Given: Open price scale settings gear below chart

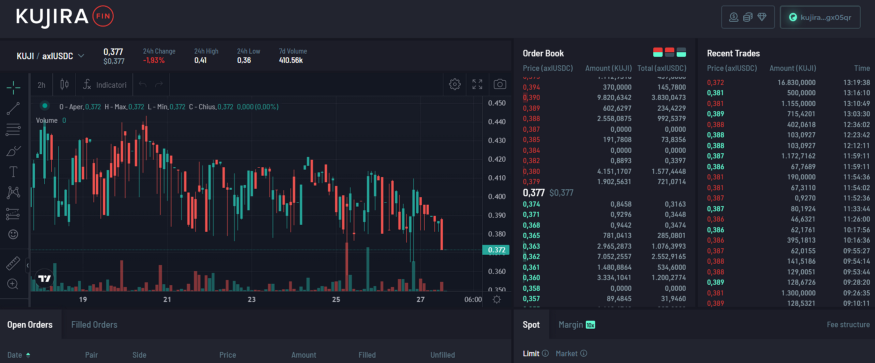Looking at the screenshot, I should coord(497,299).
